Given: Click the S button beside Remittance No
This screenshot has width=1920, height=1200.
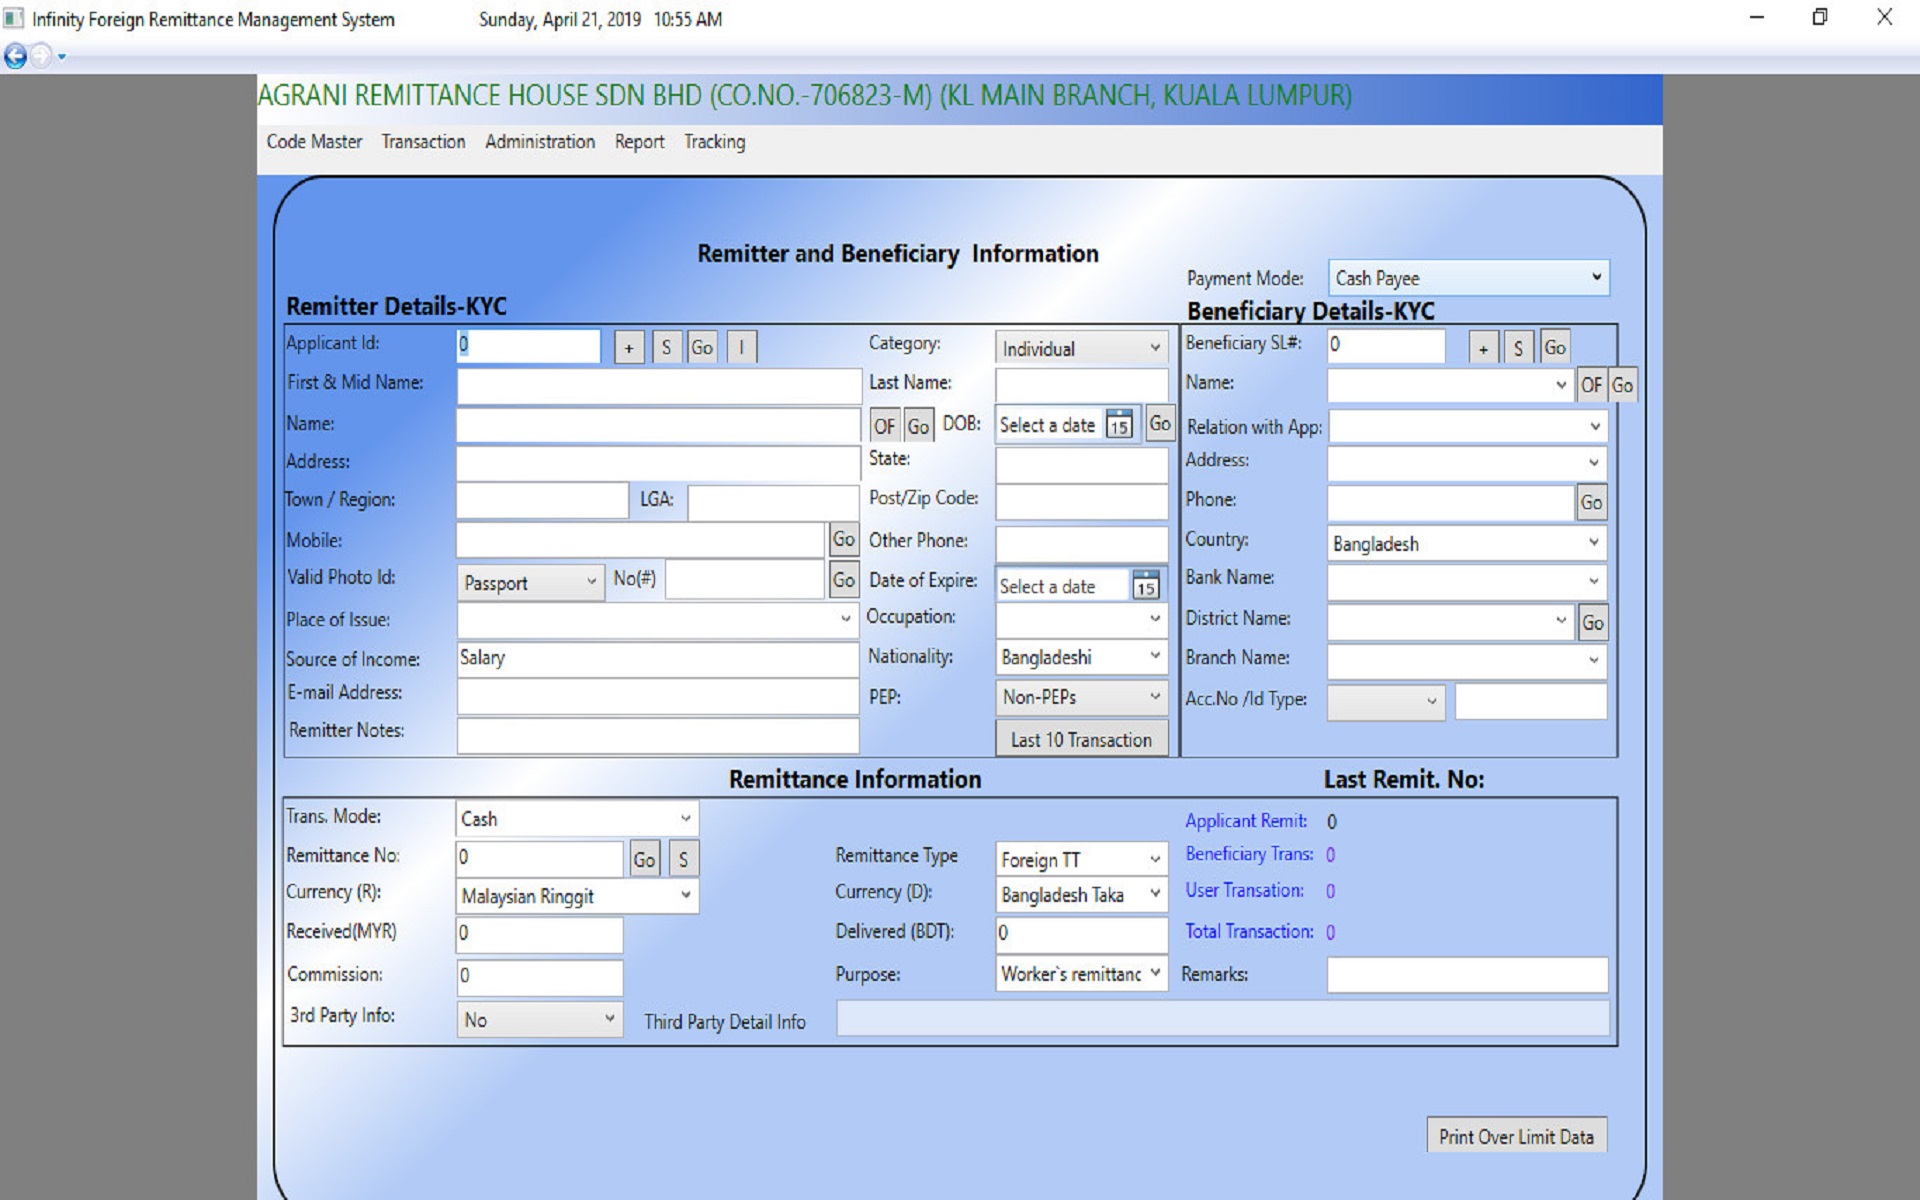Looking at the screenshot, I should (683, 859).
